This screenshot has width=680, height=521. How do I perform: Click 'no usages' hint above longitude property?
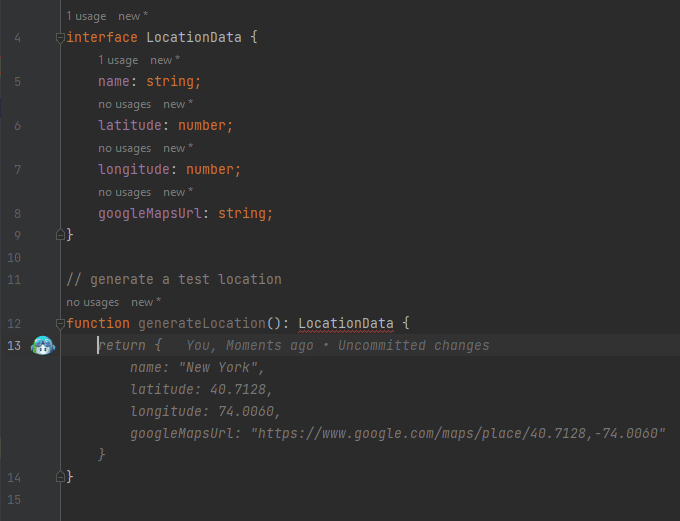tap(124, 148)
